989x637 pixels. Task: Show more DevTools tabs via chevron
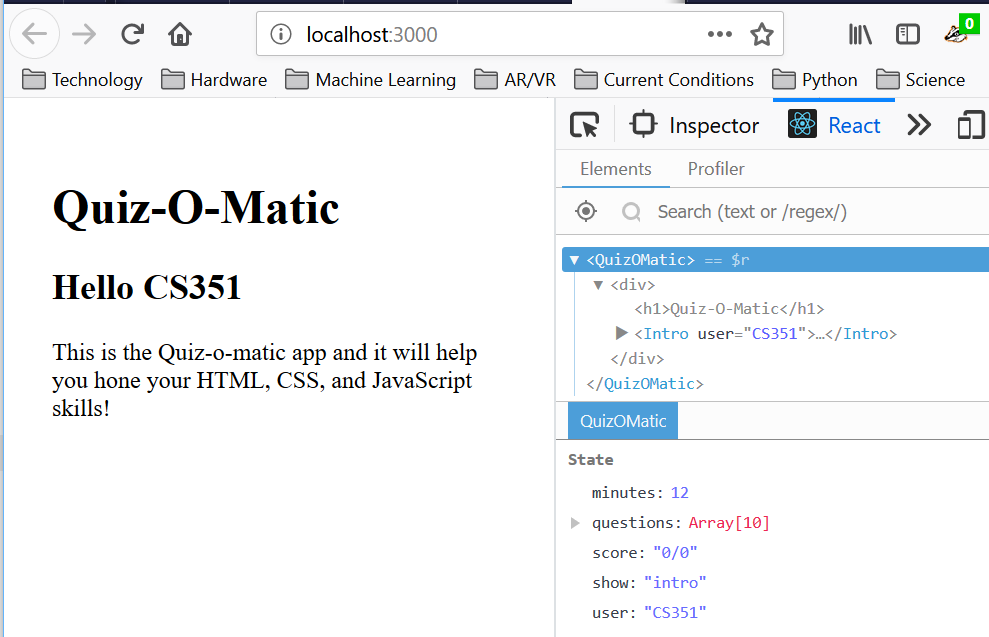tap(918, 125)
